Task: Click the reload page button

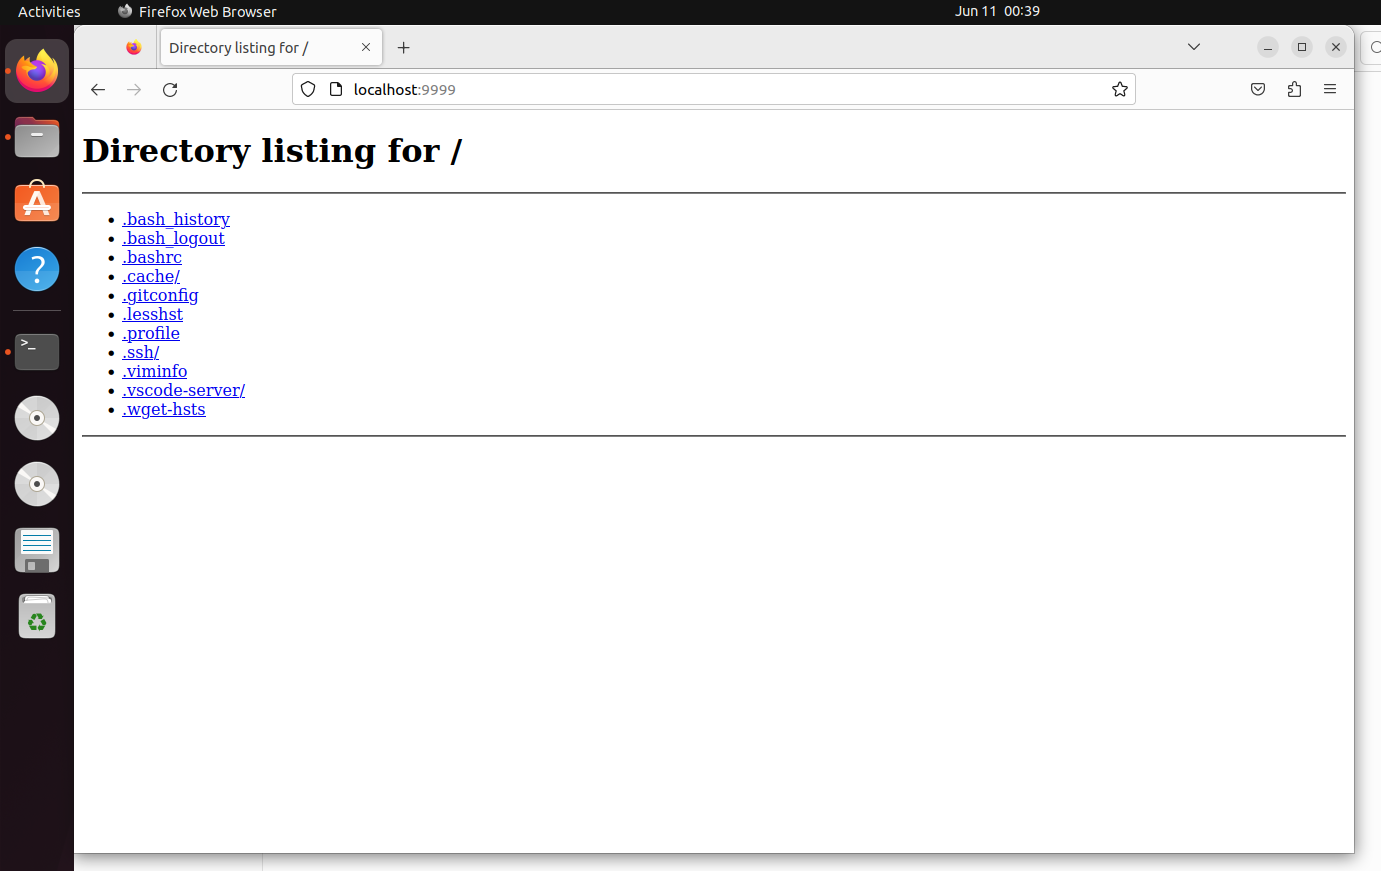Action: 170,90
